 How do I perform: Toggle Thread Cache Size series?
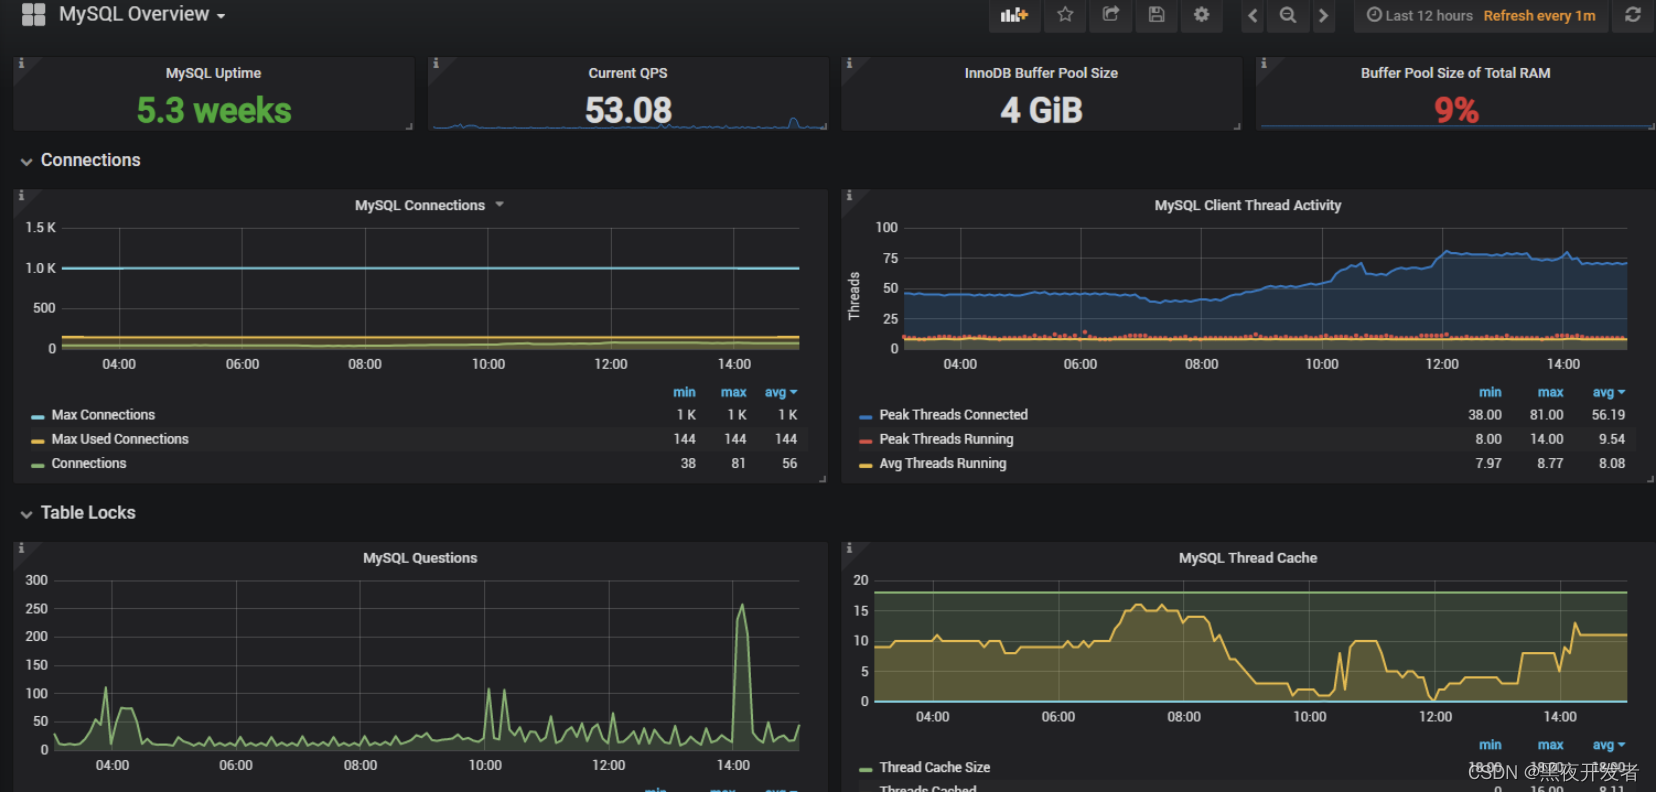coord(934,767)
